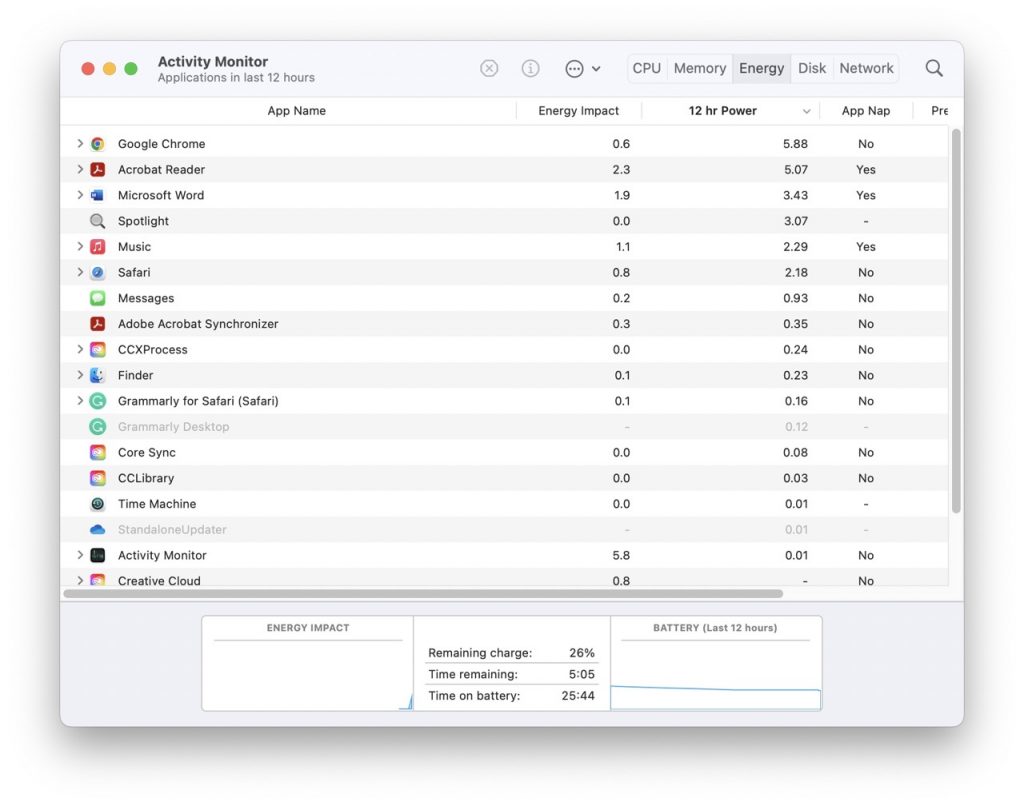The width and height of the screenshot is (1024, 806).
Task: Expand the CCXProcess process group
Action: [80, 349]
